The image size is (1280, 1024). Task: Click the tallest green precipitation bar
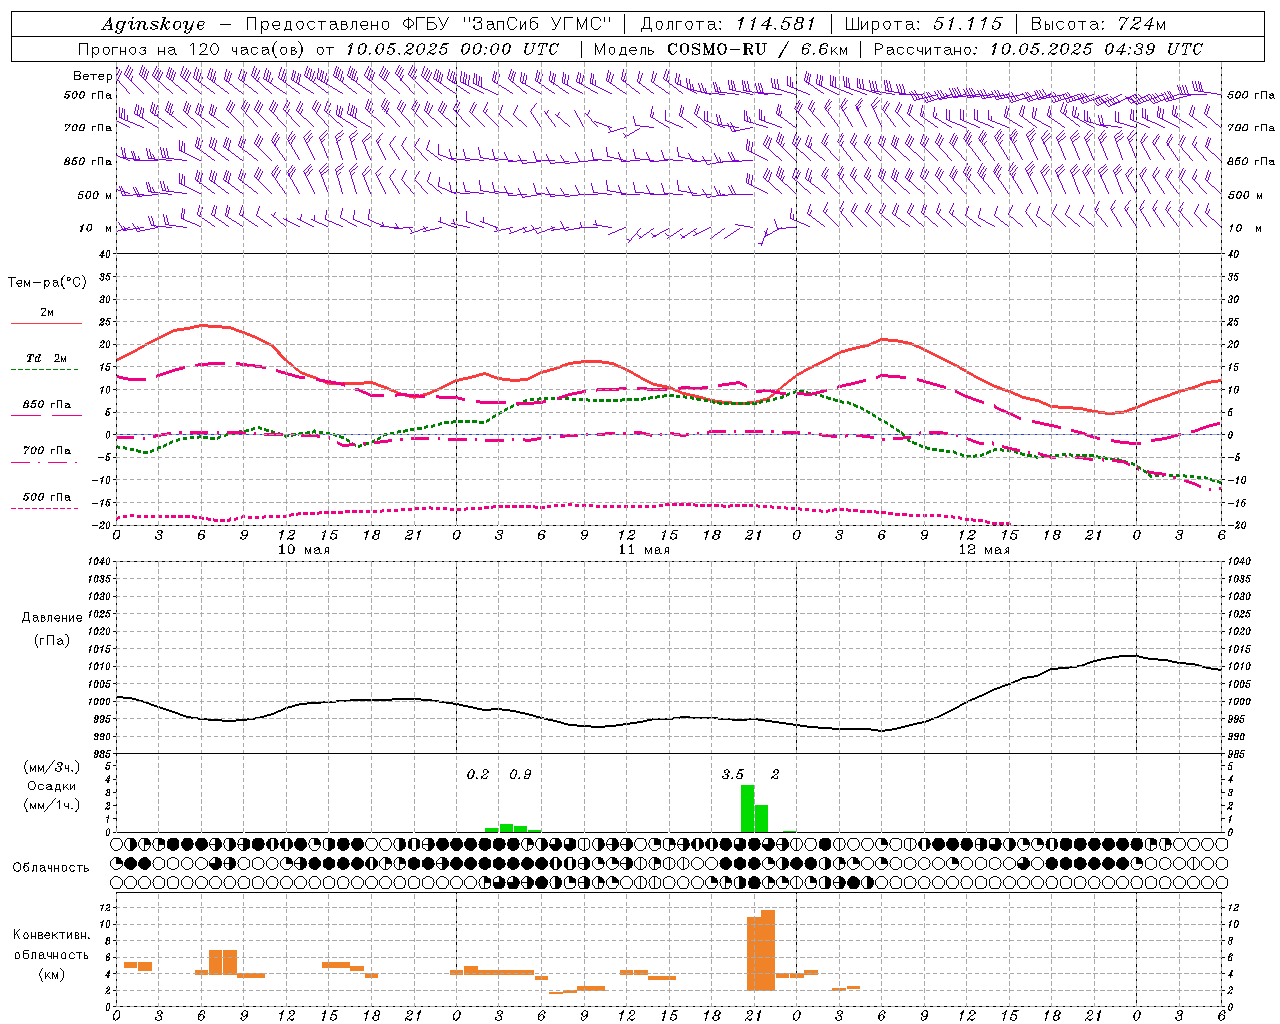[x=747, y=808]
